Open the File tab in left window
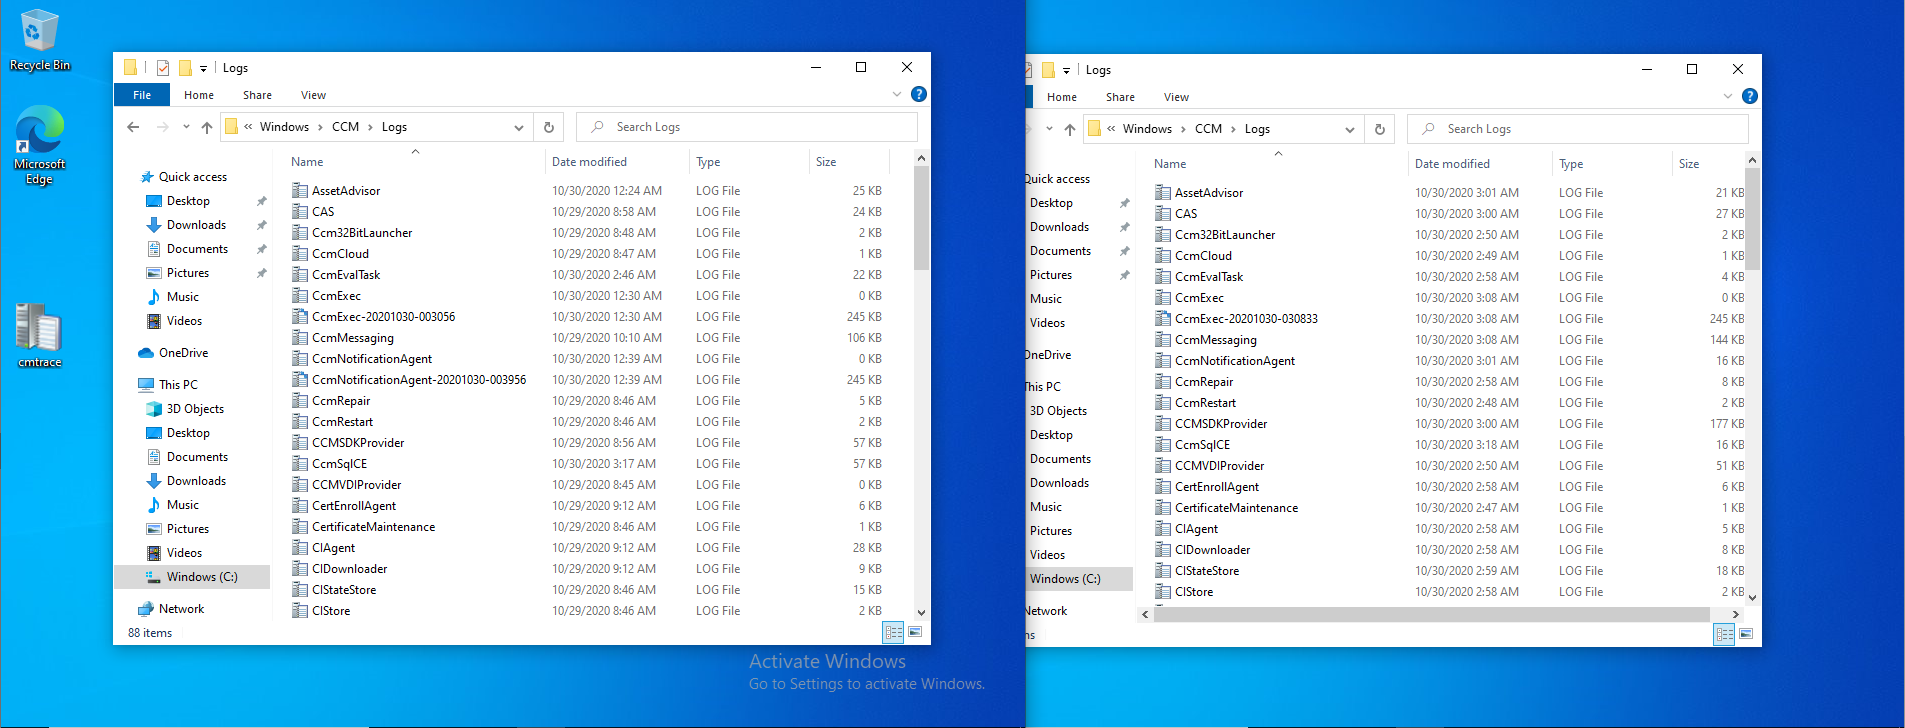1905x728 pixels. pyautogui.click(x=142, y=95)
